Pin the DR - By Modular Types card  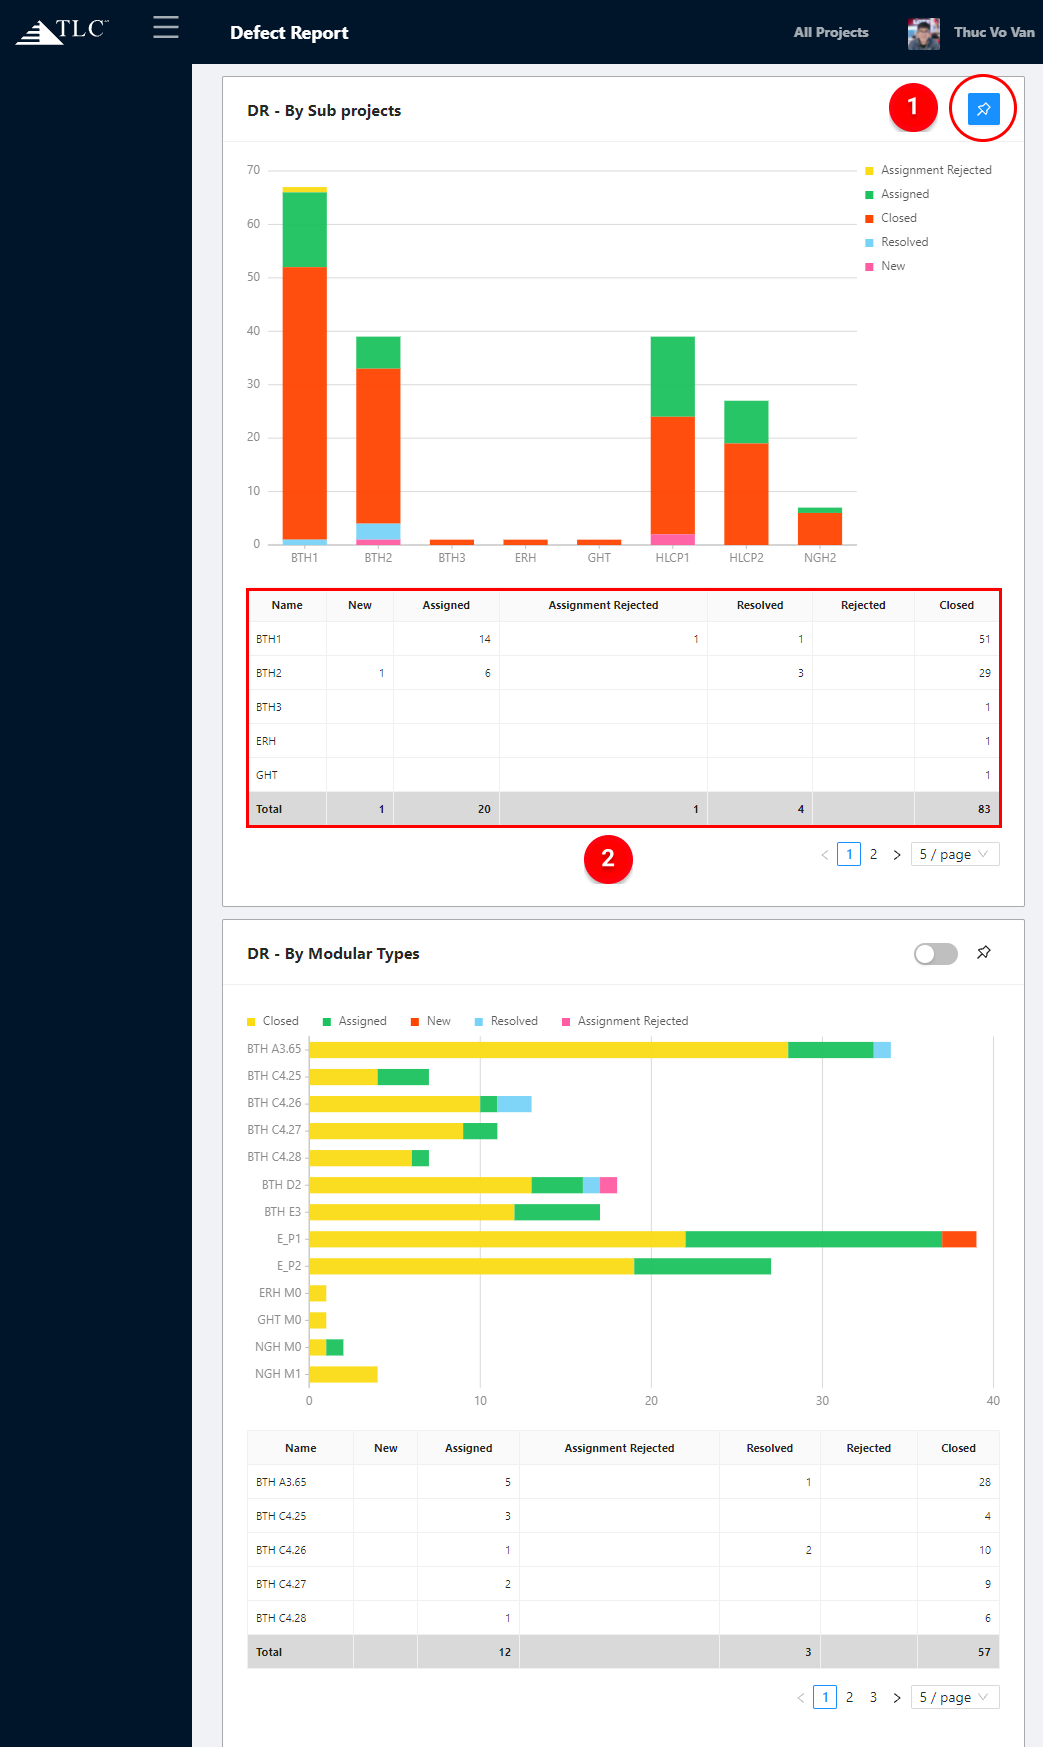[x=984, y=952]
